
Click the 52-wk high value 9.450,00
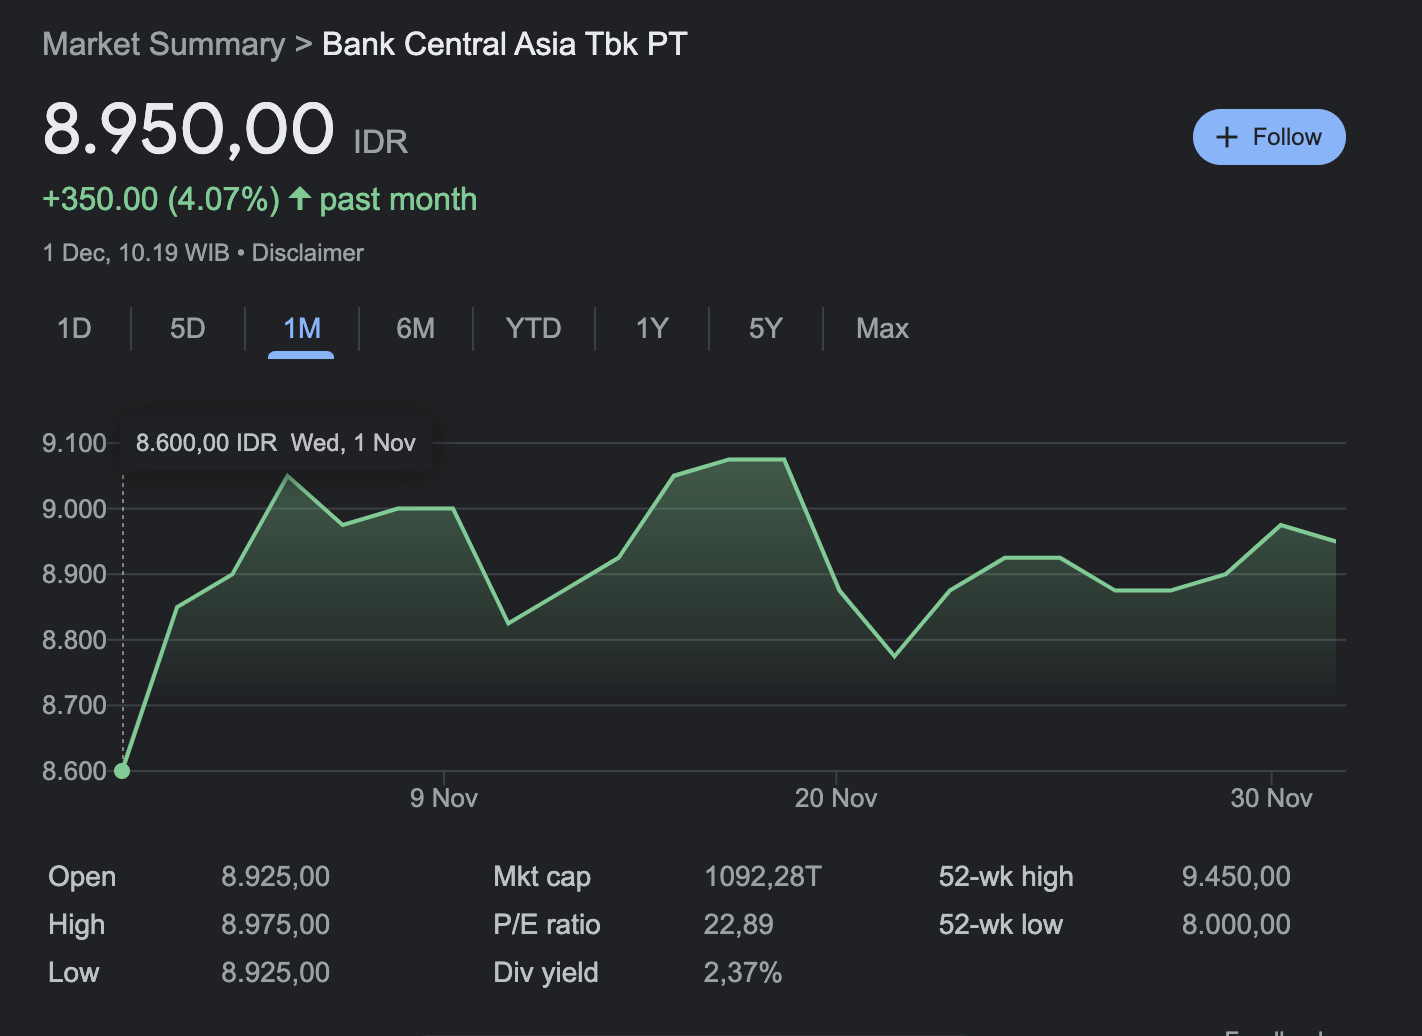pos(1236,876)
